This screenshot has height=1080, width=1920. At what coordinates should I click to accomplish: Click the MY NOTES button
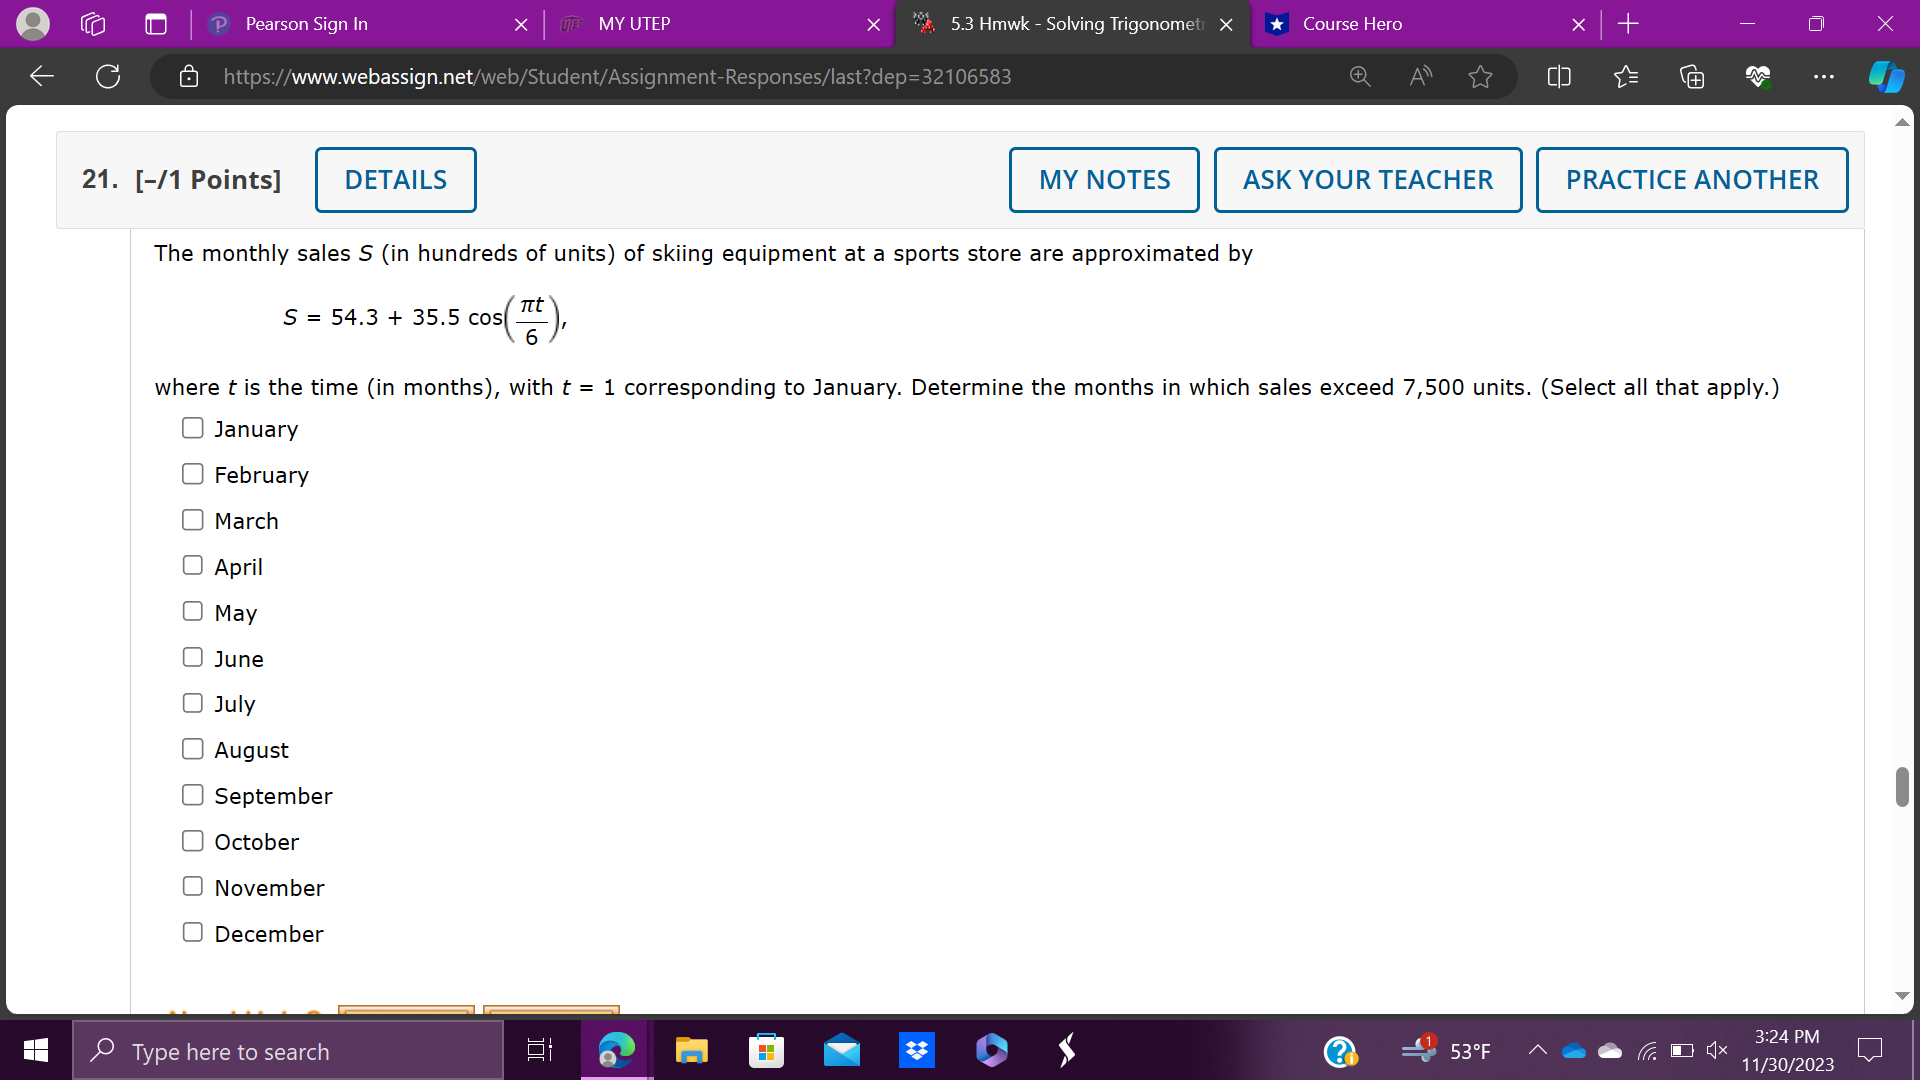(x=1103, y=180)
